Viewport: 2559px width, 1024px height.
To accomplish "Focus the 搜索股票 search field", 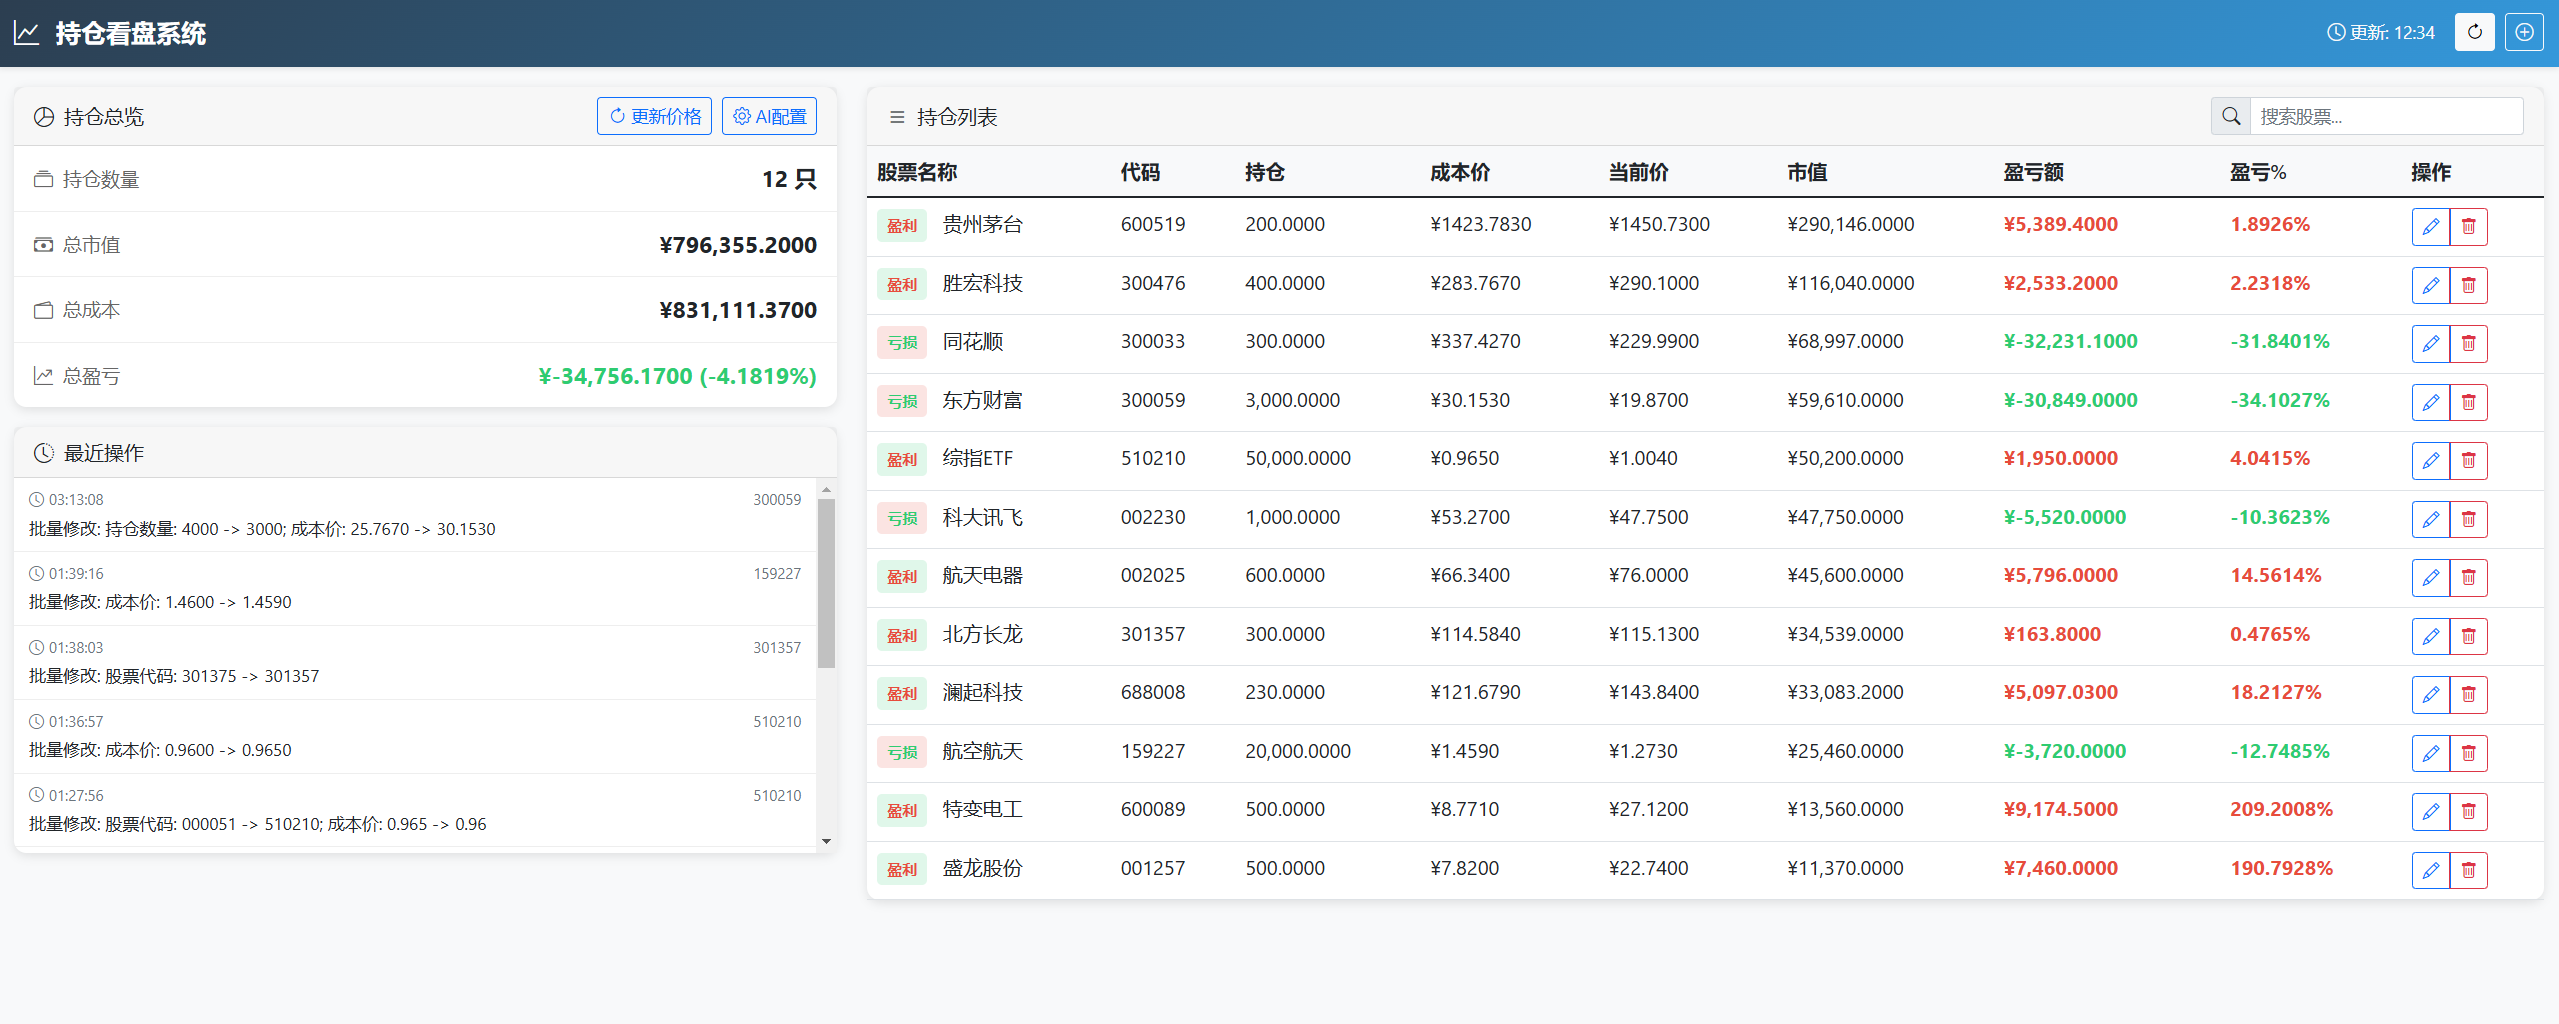I will [2386, 116].
